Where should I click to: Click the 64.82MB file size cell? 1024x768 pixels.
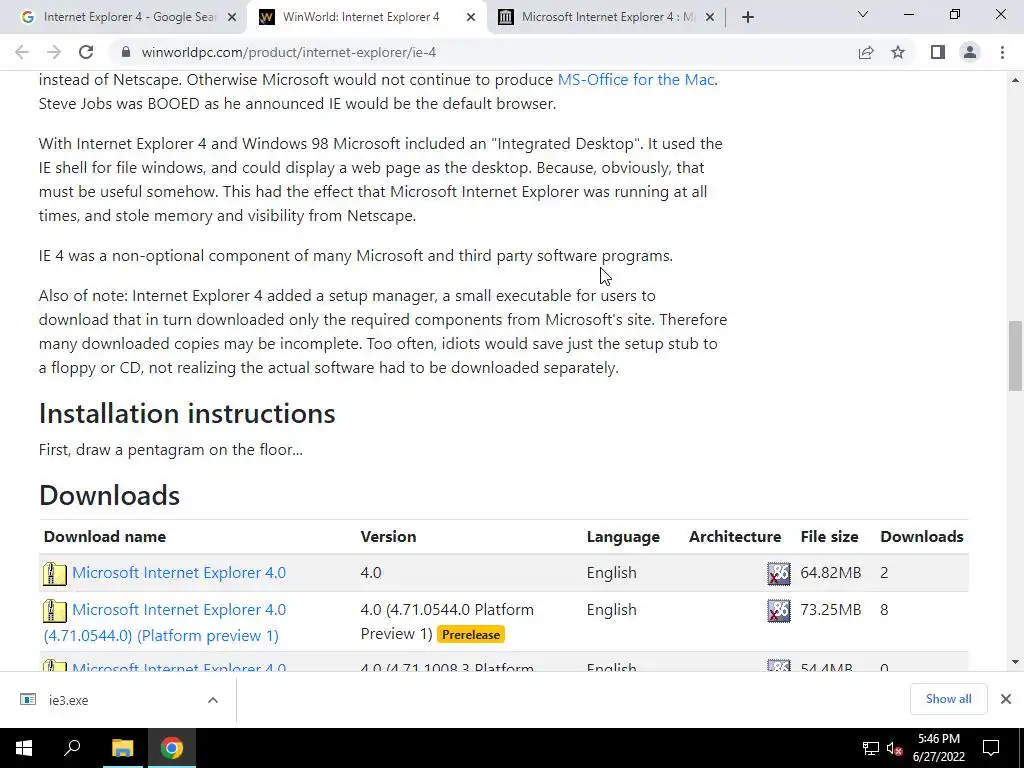click(x=831, y=573)
